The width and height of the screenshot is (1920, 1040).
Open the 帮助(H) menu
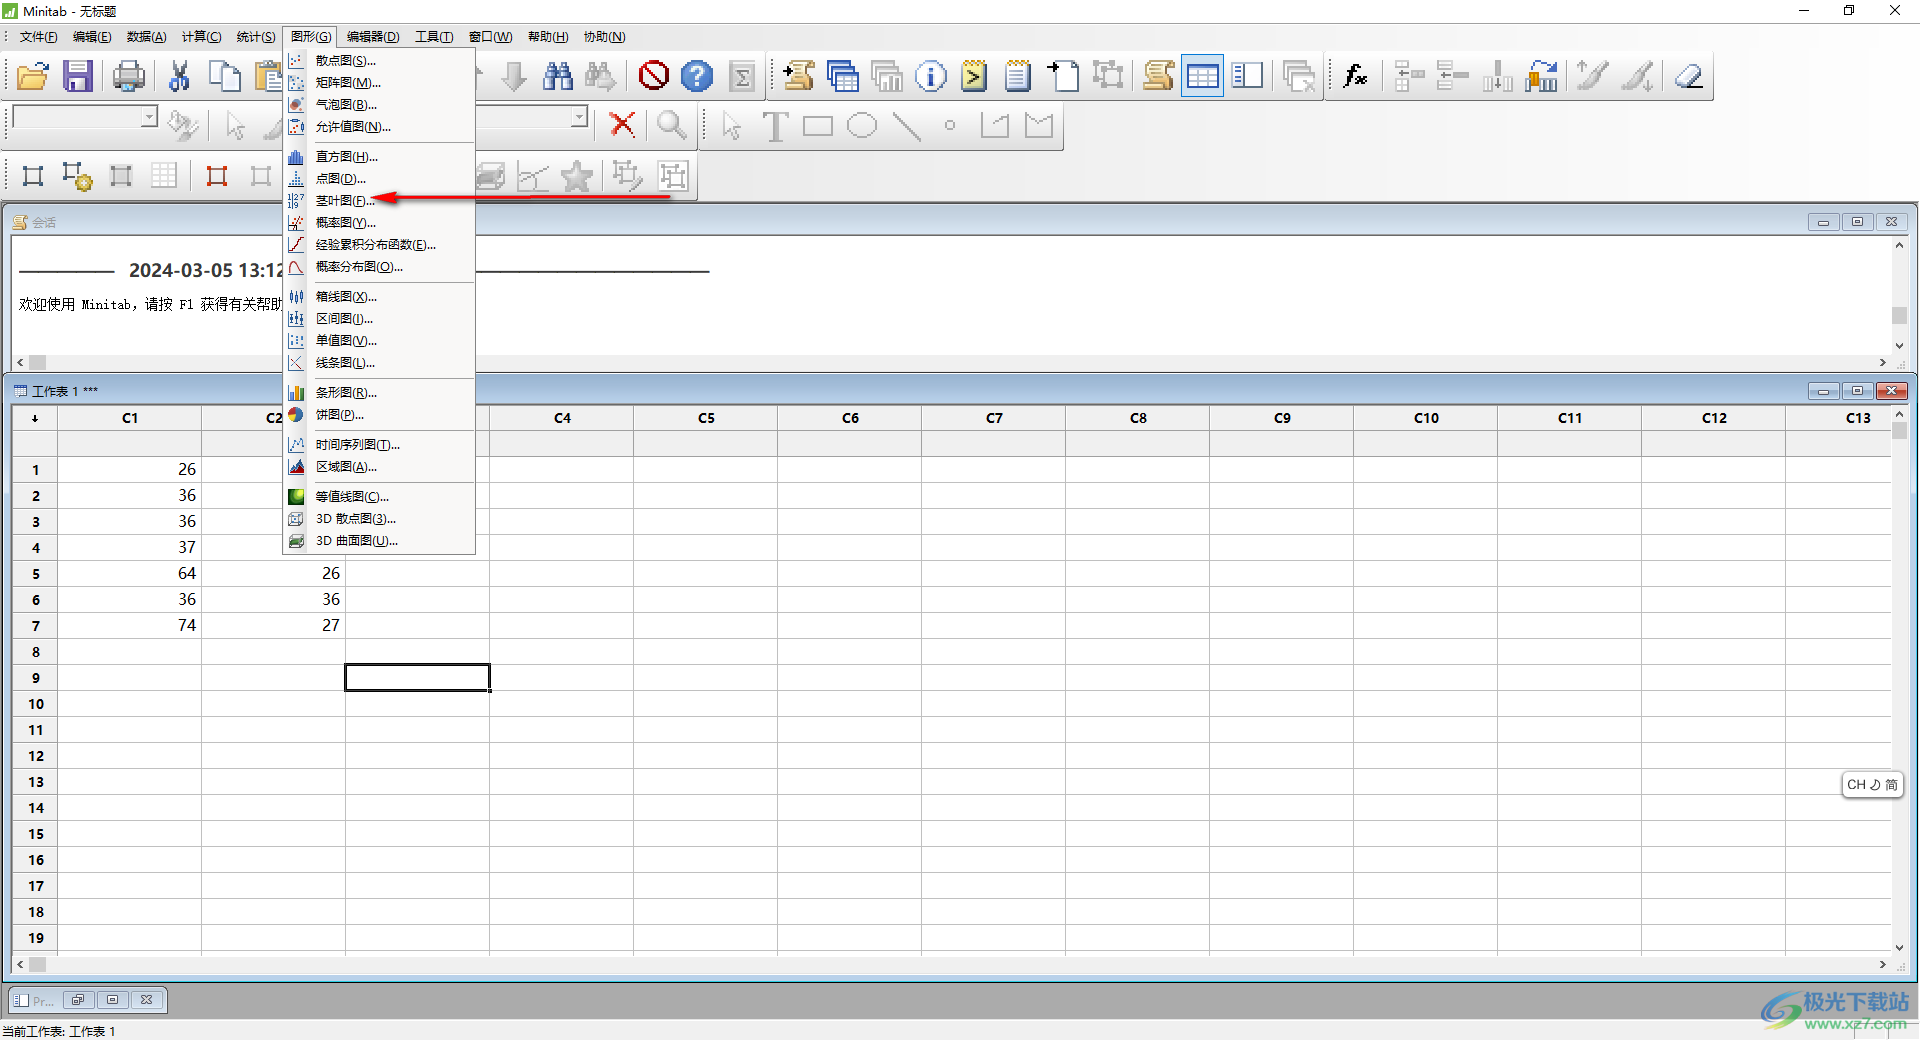tap(548, 37)
